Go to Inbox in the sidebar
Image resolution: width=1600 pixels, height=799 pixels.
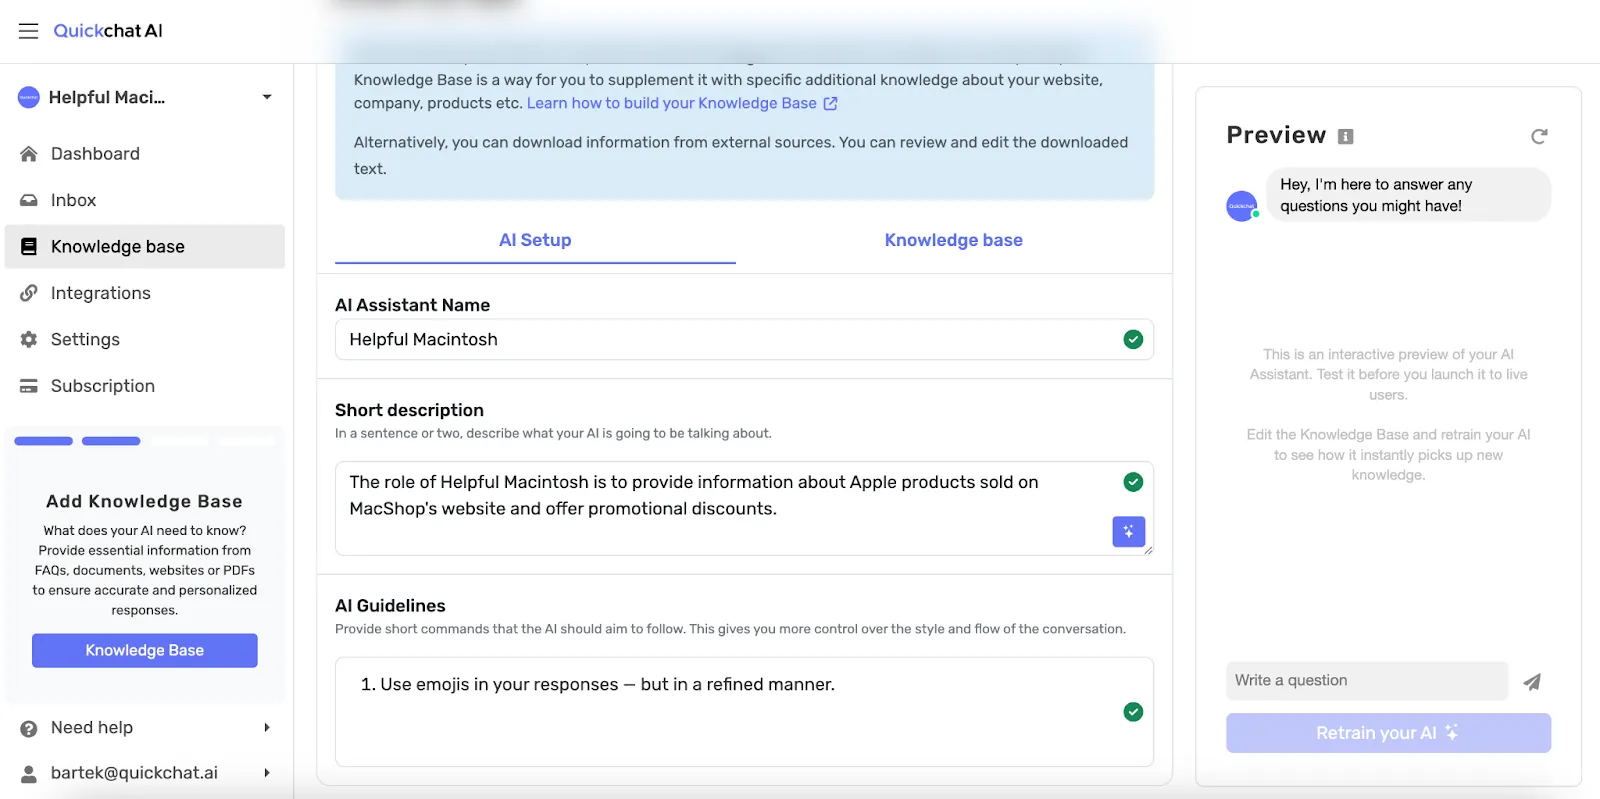[145, 200]
